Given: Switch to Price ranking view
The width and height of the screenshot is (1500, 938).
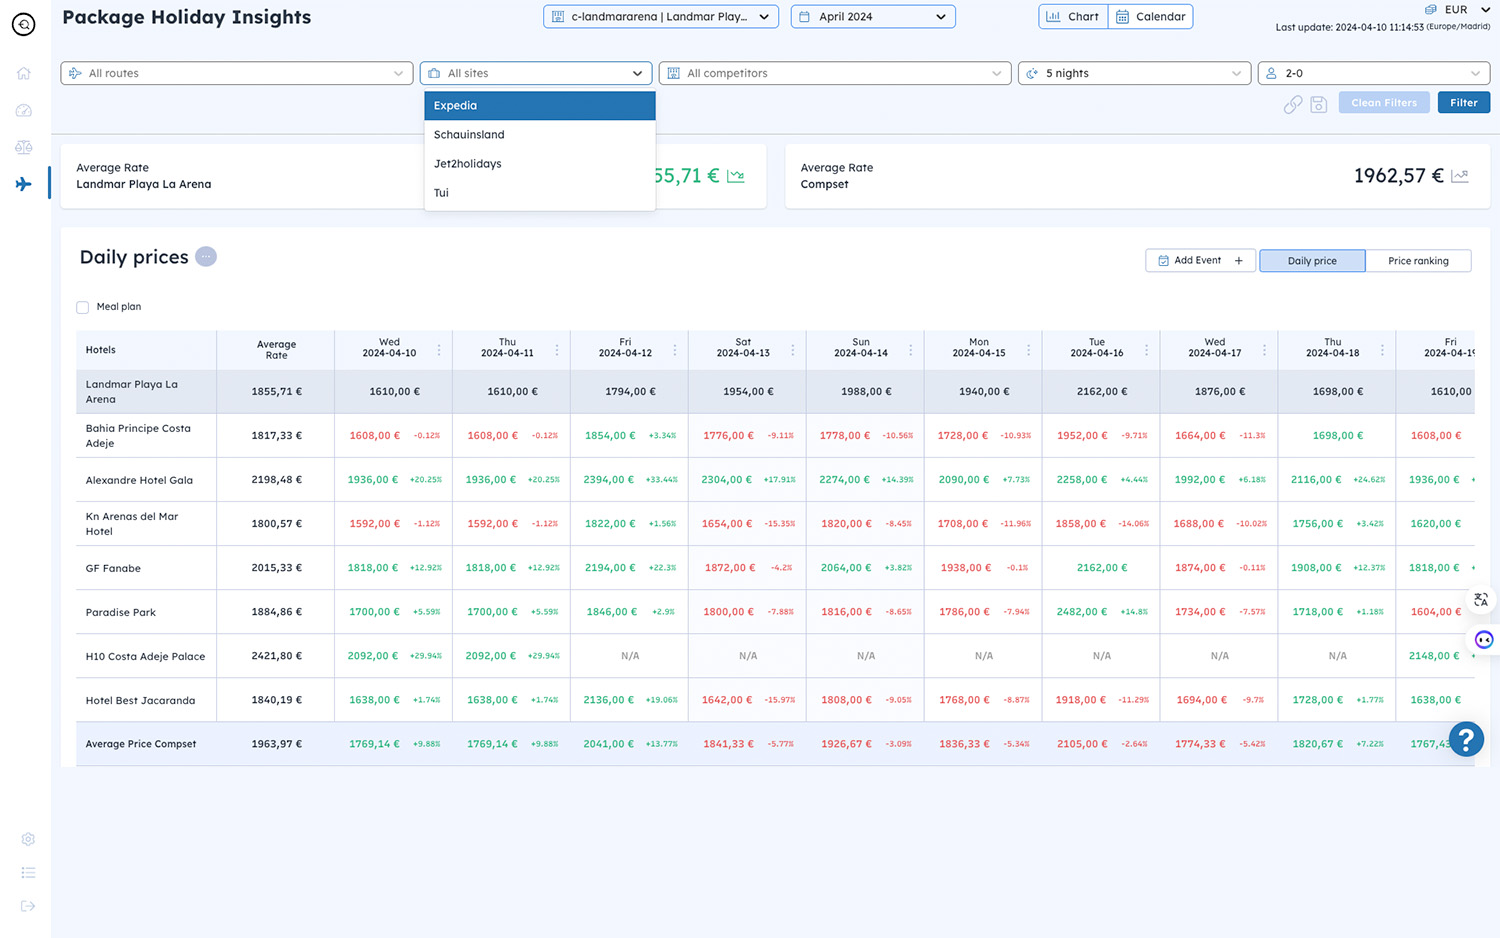Looking at the screenshot, I should click(x=1417, y=261).
